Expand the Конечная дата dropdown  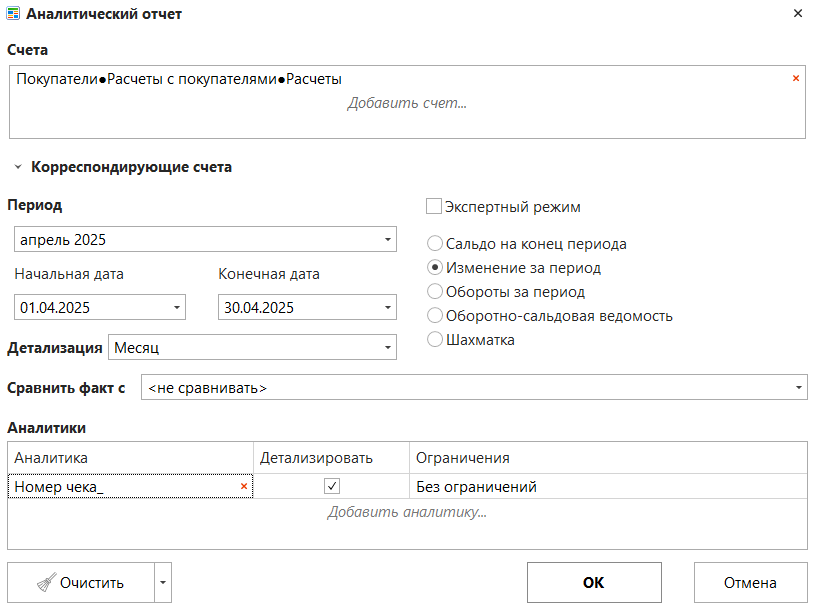[387, 308]
